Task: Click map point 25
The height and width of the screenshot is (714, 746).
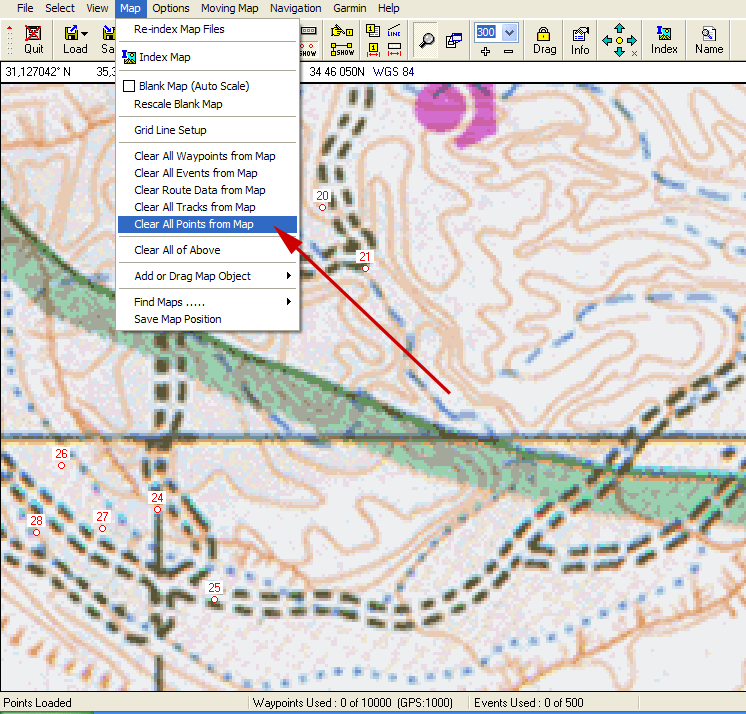Action: click(x=215, y=599)
